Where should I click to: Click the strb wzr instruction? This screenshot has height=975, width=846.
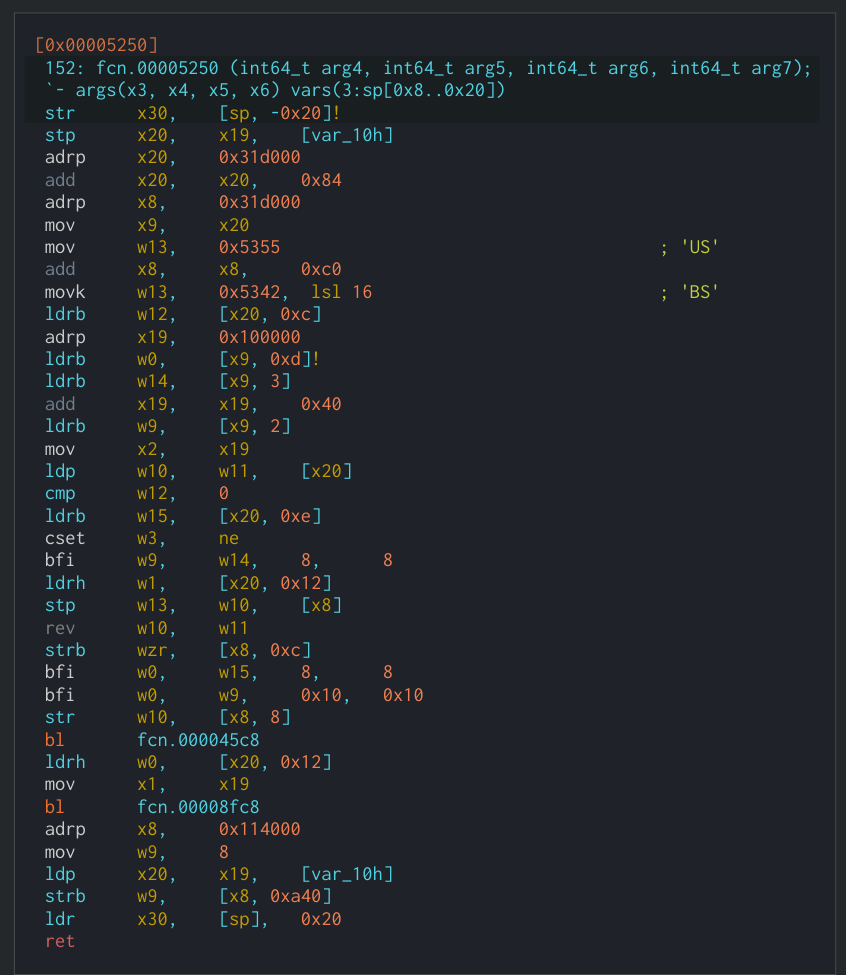point(177,650)
